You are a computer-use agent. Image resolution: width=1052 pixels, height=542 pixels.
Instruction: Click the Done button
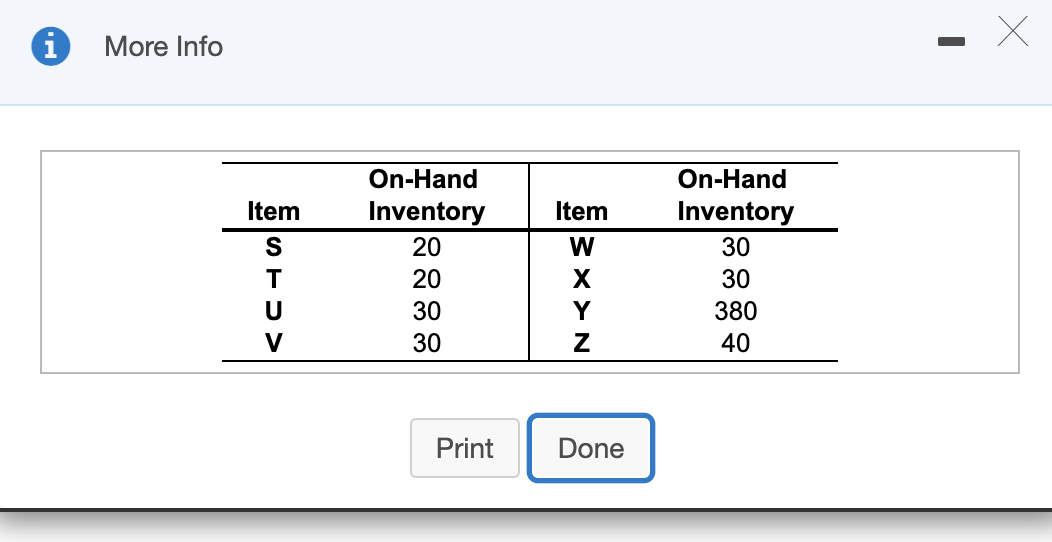[591, 448]
